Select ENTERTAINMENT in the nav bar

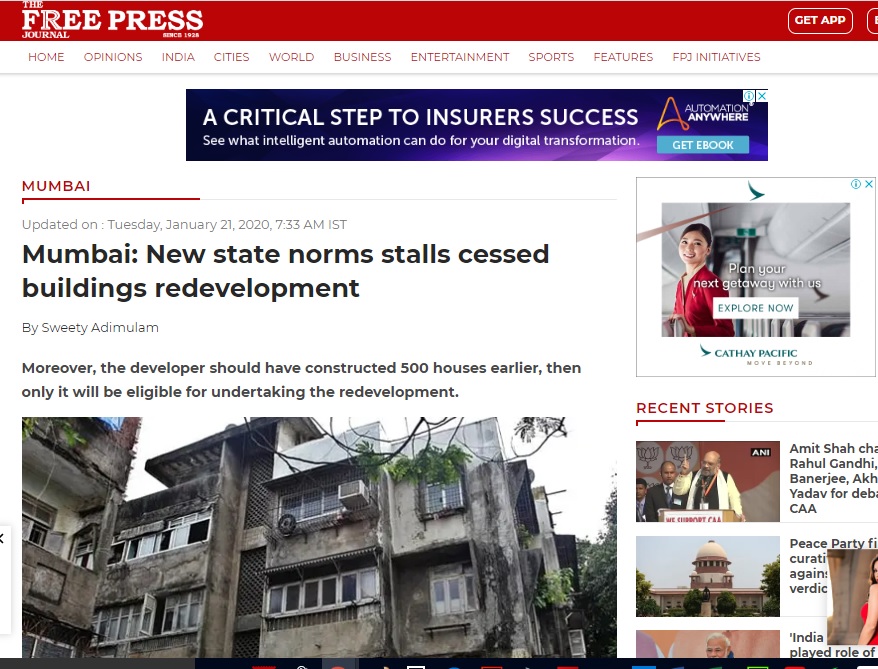pos(460,57)
